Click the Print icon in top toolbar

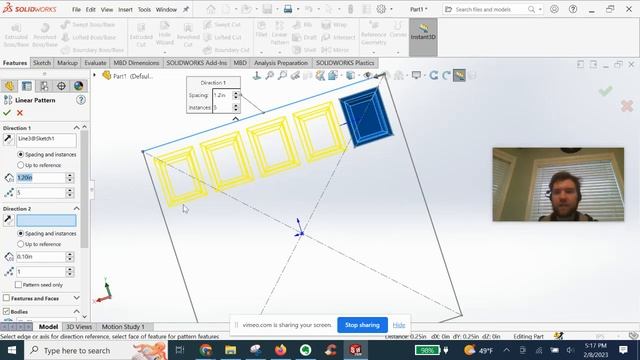coord(288,9)
